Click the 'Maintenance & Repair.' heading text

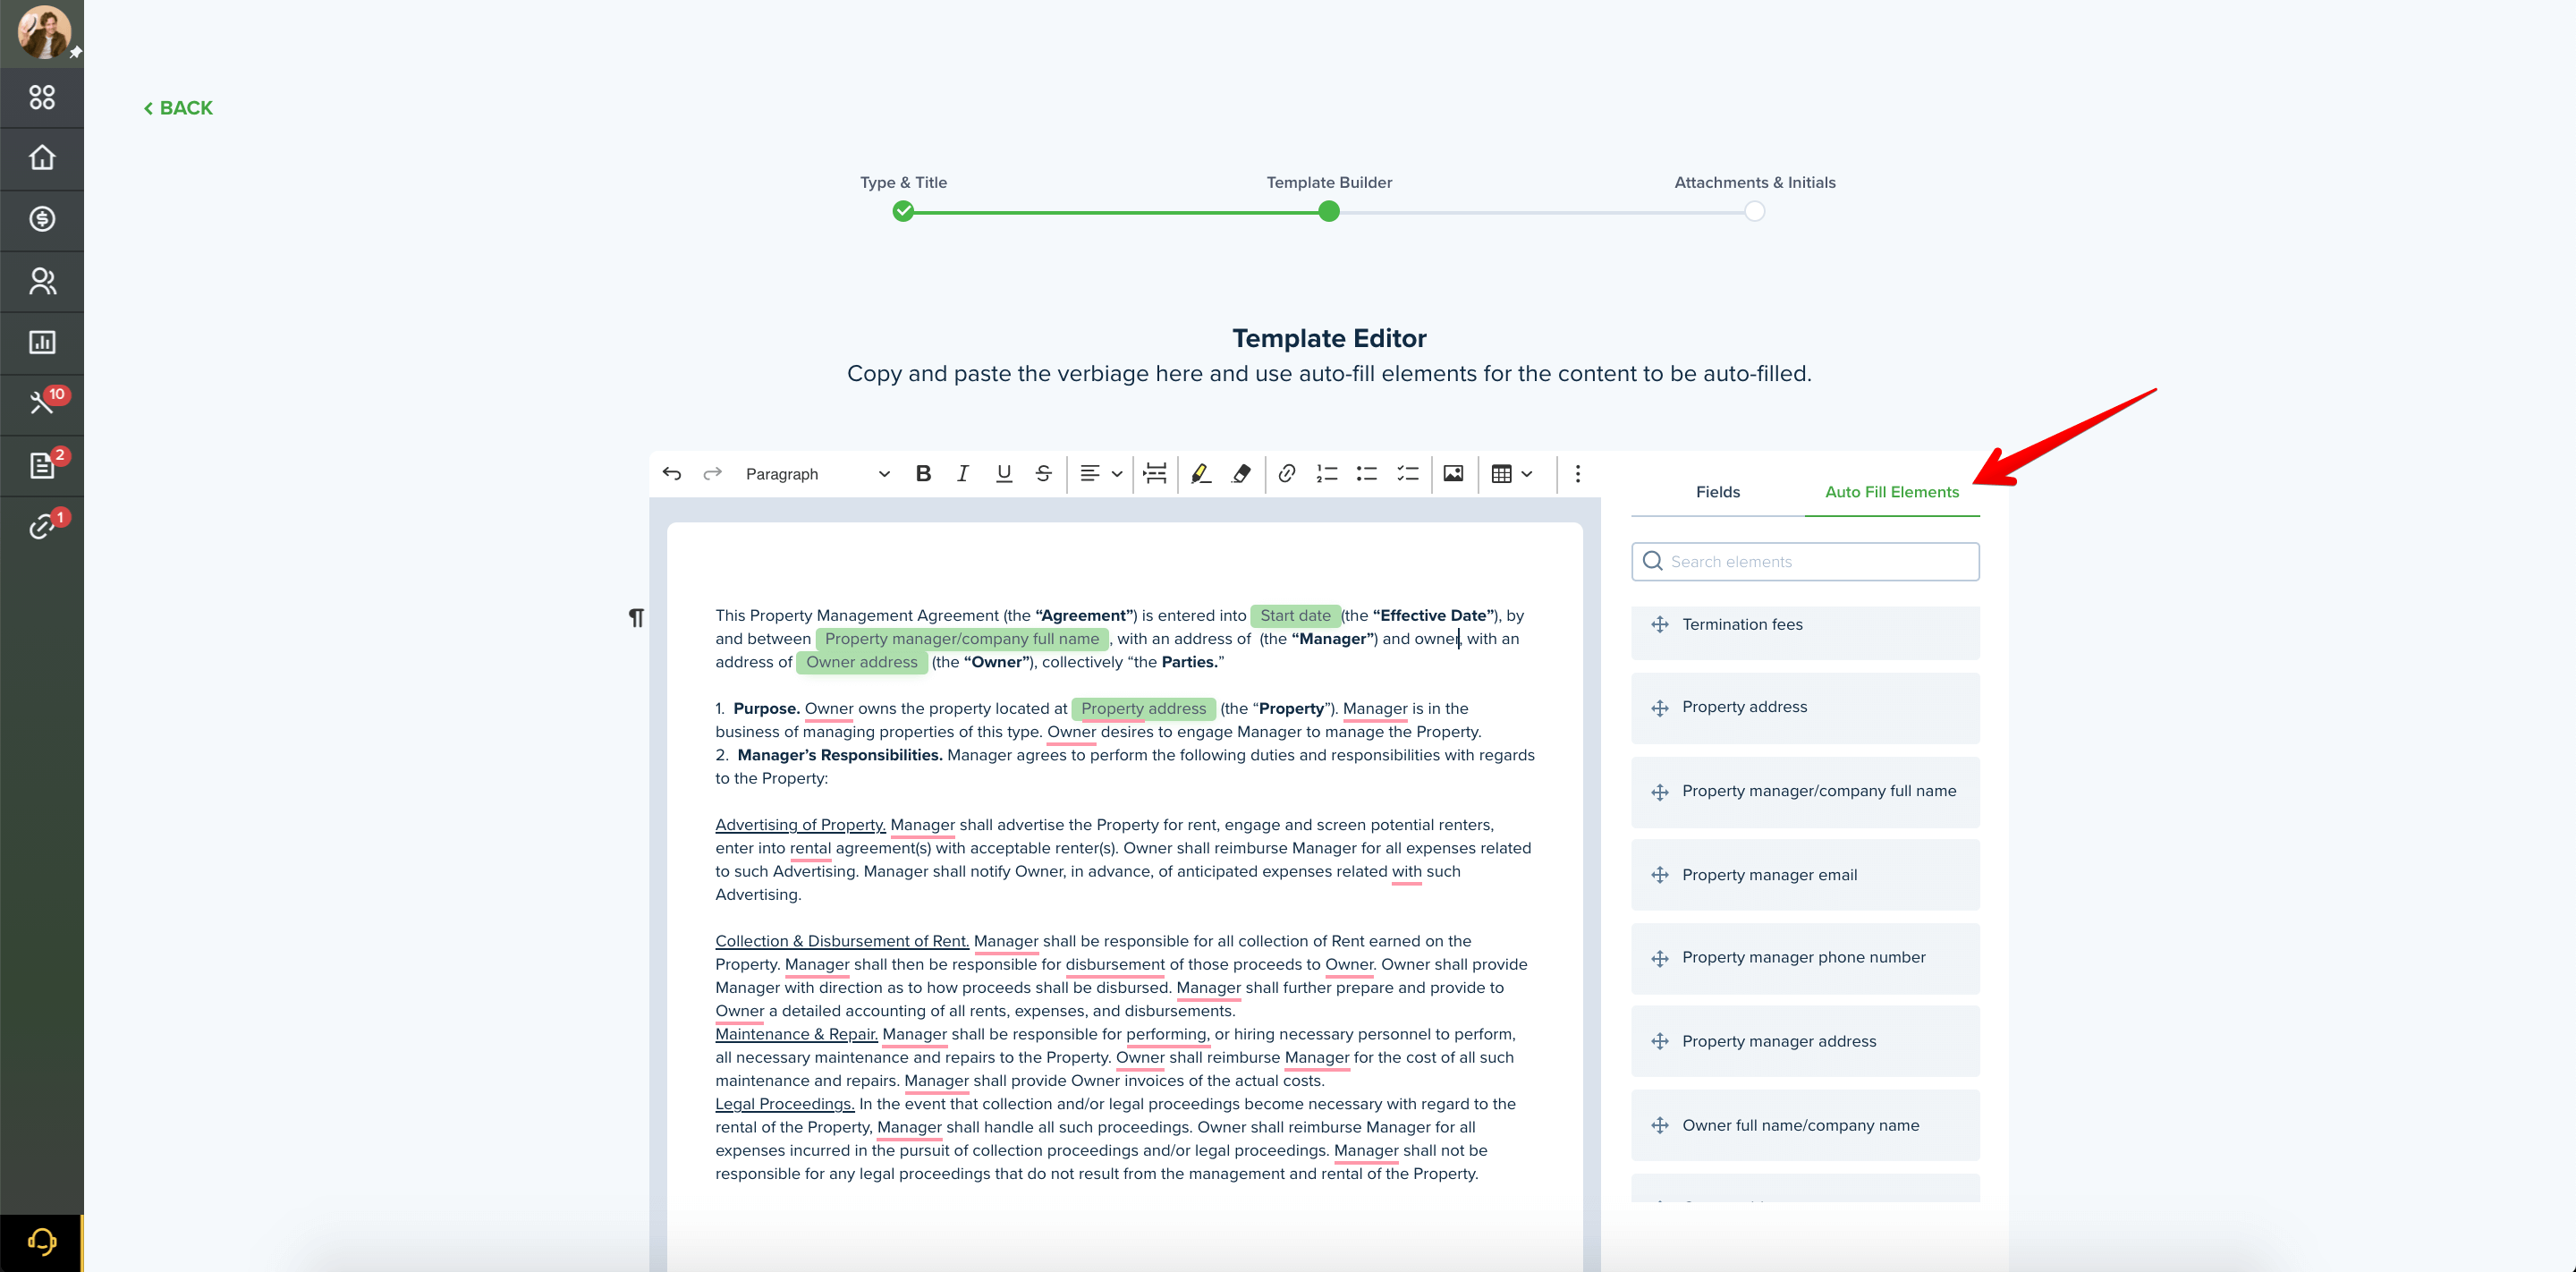[796, 1034]
